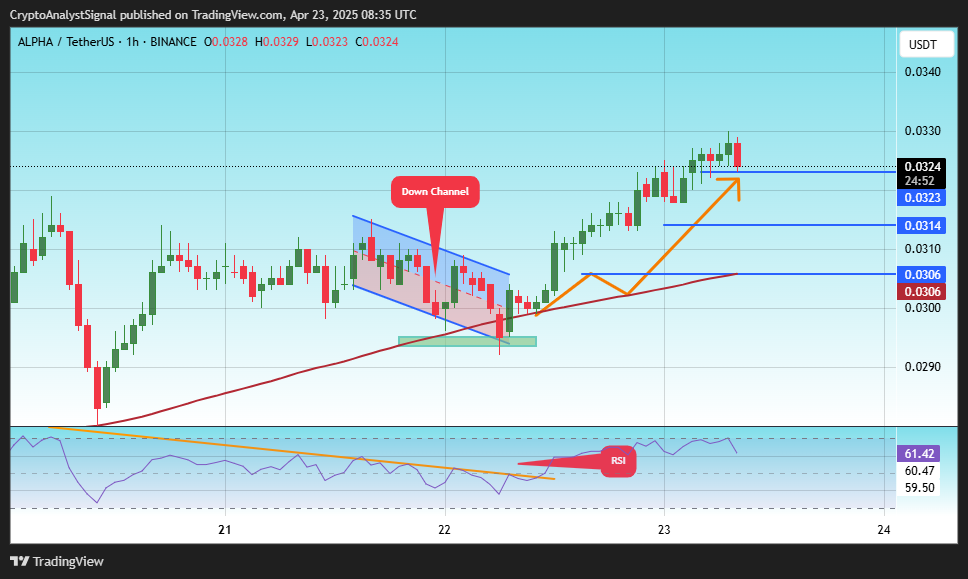Click the 59.50 RSI scale value
The width and height of the screenshot is (968, 579).
919,488
